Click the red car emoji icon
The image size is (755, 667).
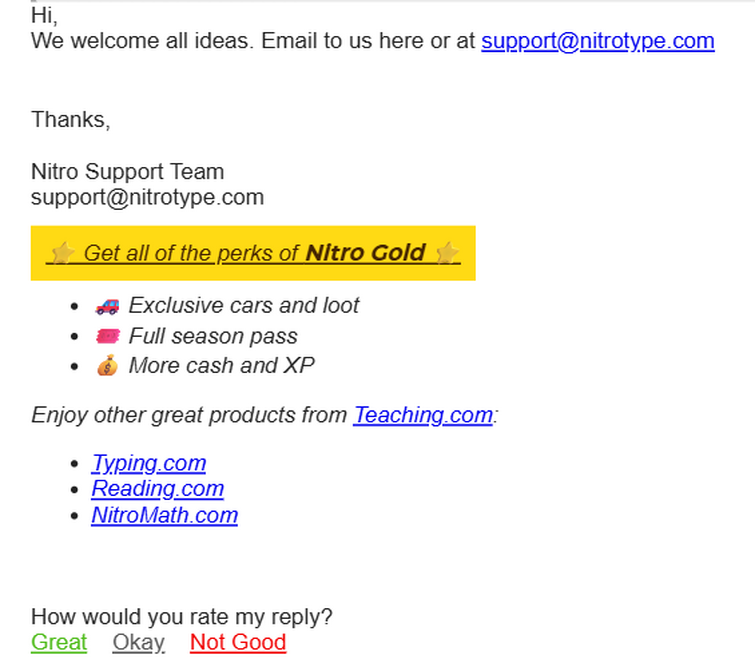tap(107, 306)
